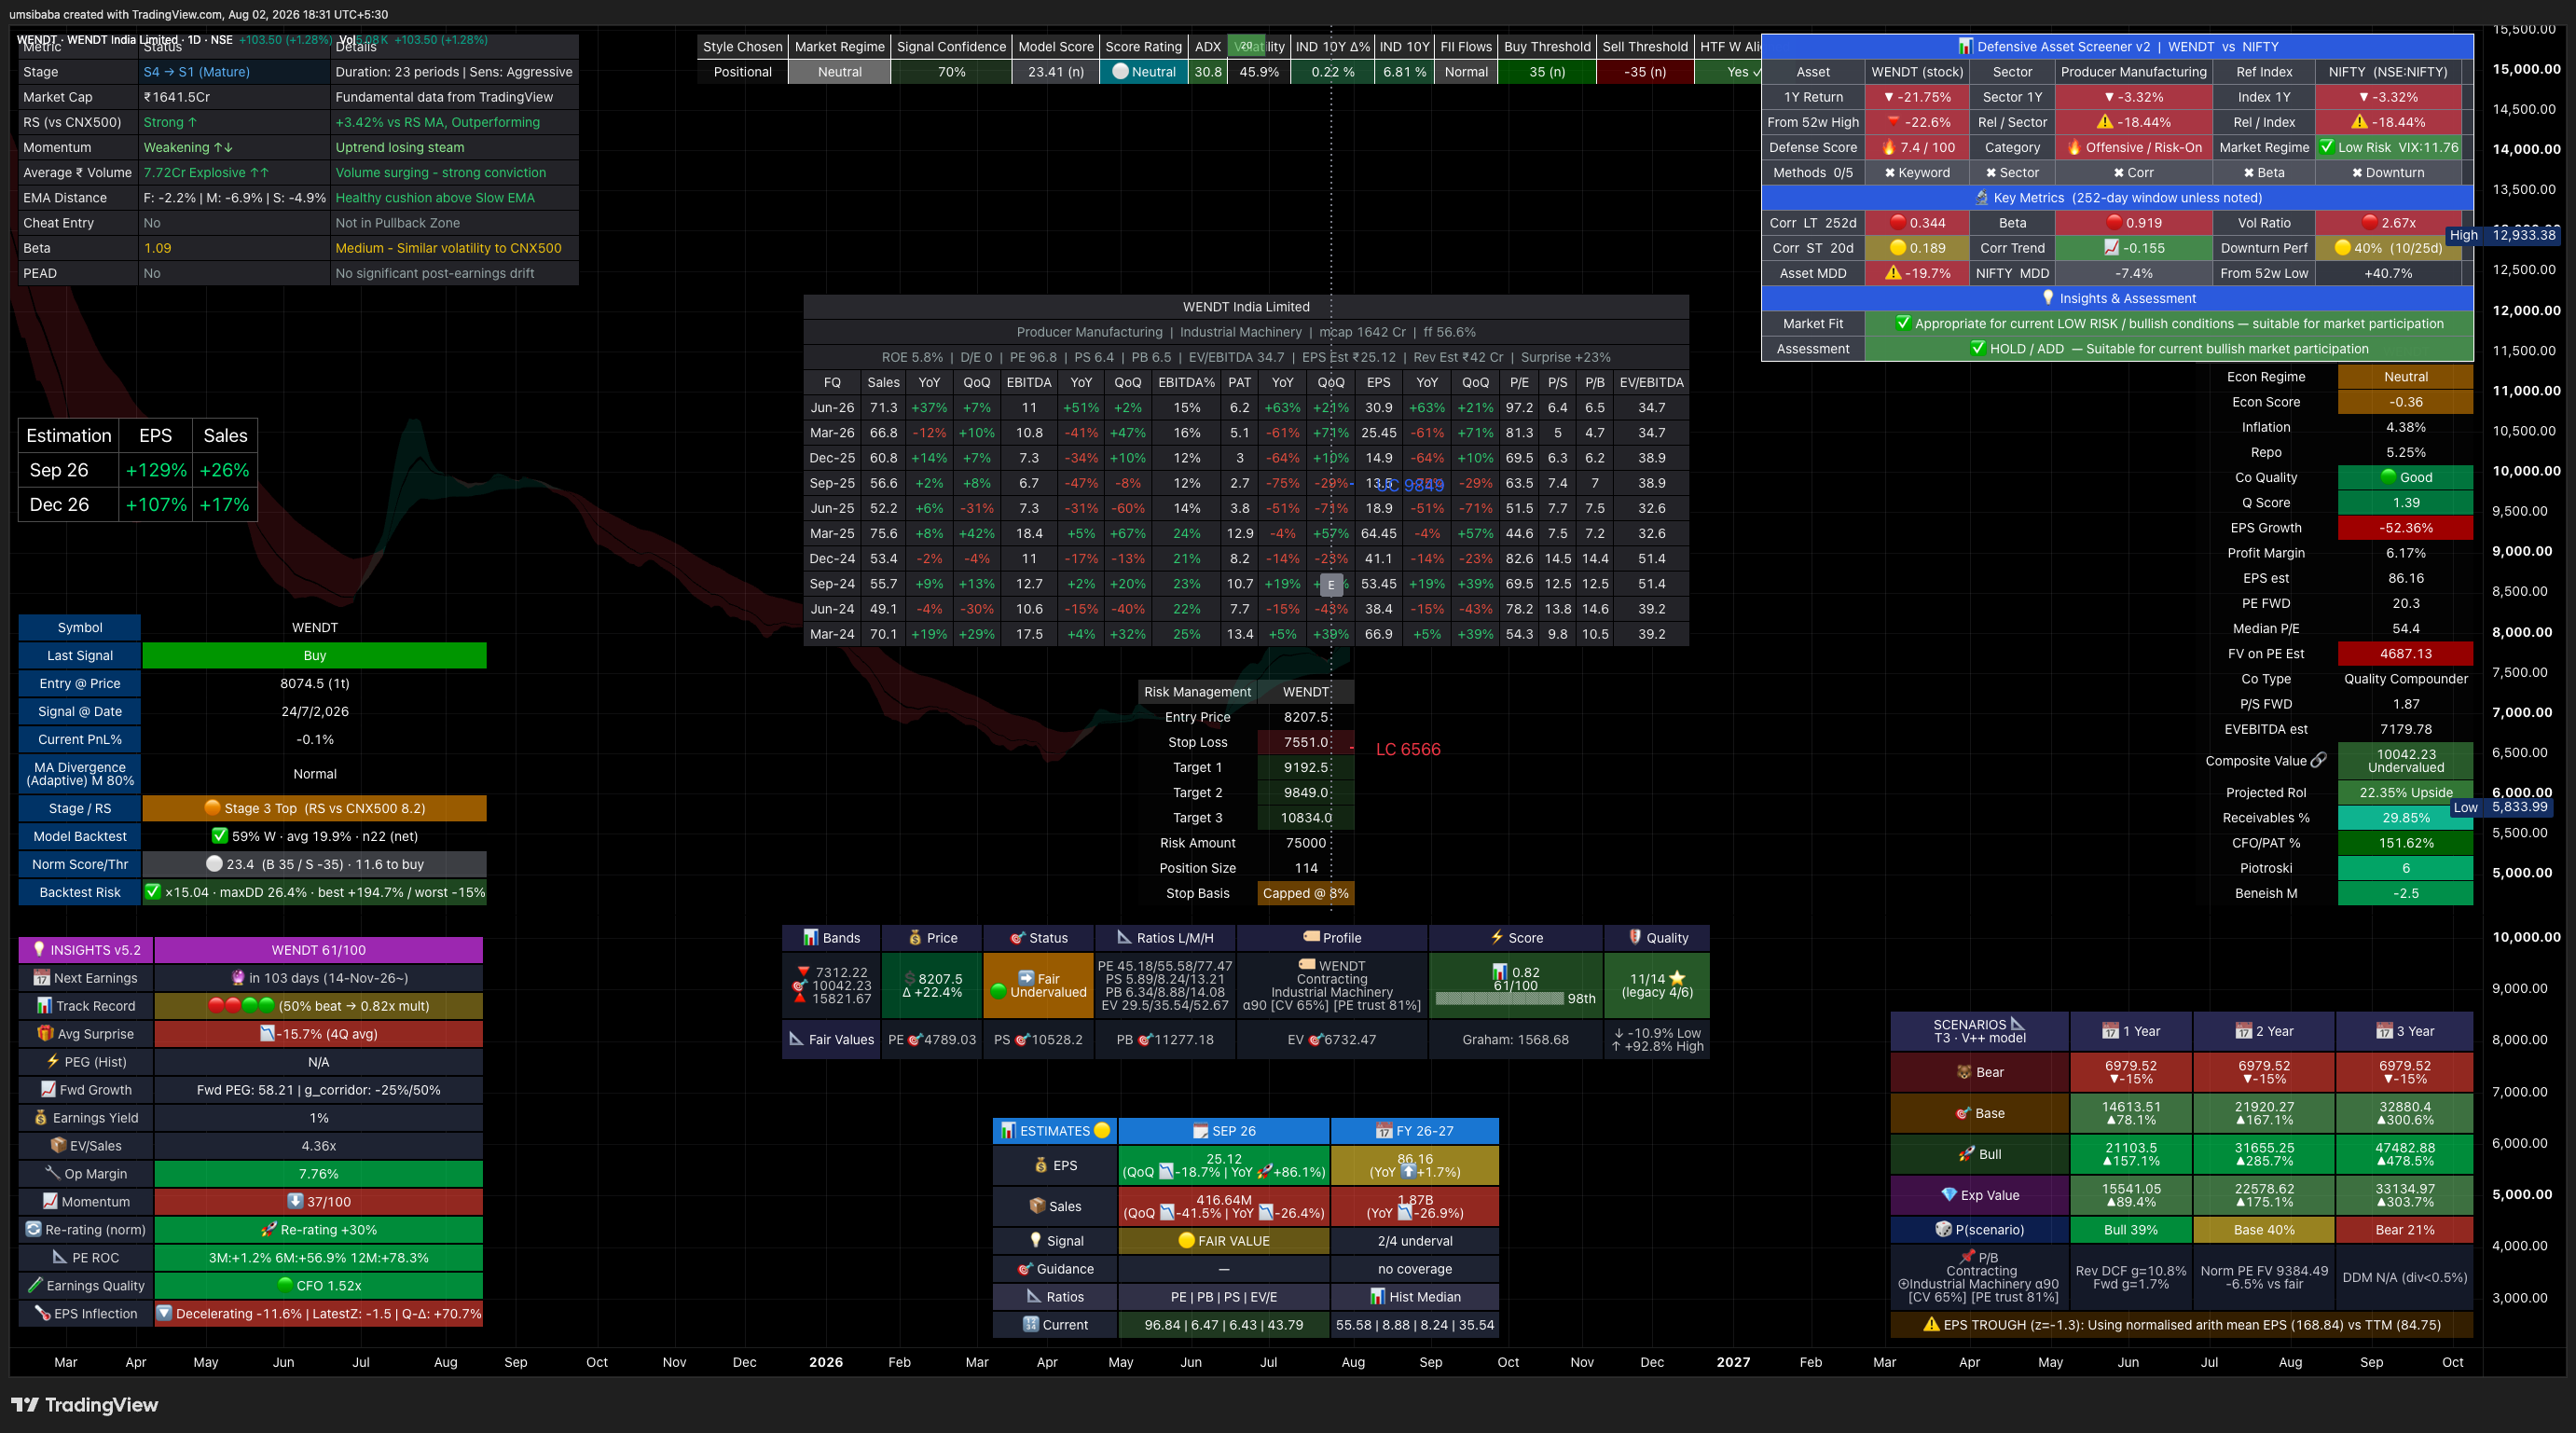
Task: Click the target icon beside Base scenario
Action: click(1963, 1112)
